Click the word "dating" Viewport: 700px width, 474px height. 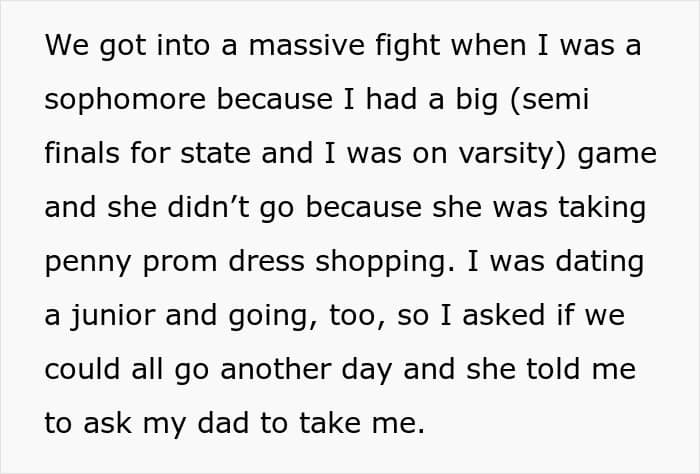pyautogui.click(x=602, y=262)
